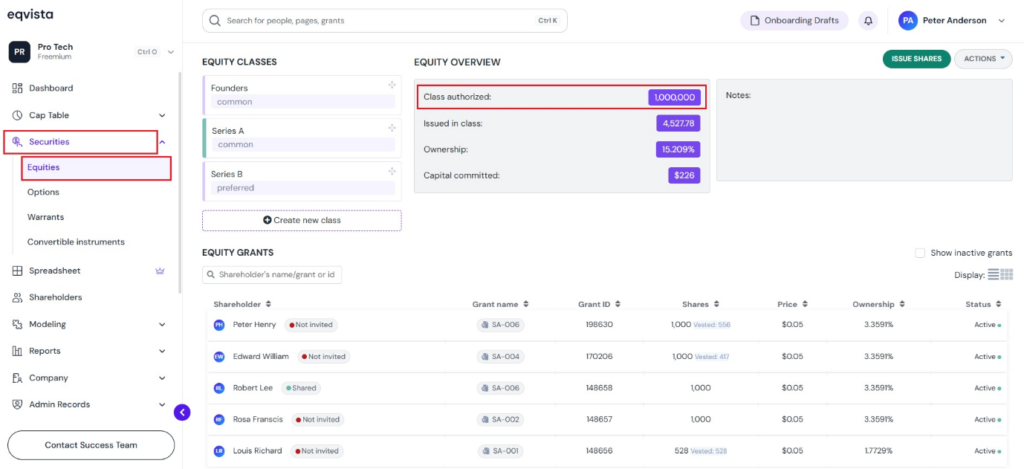Viewport: 1024px width, 469px height.
Task: Click the Shareholders people icon
Action: (x=18, y=297)
